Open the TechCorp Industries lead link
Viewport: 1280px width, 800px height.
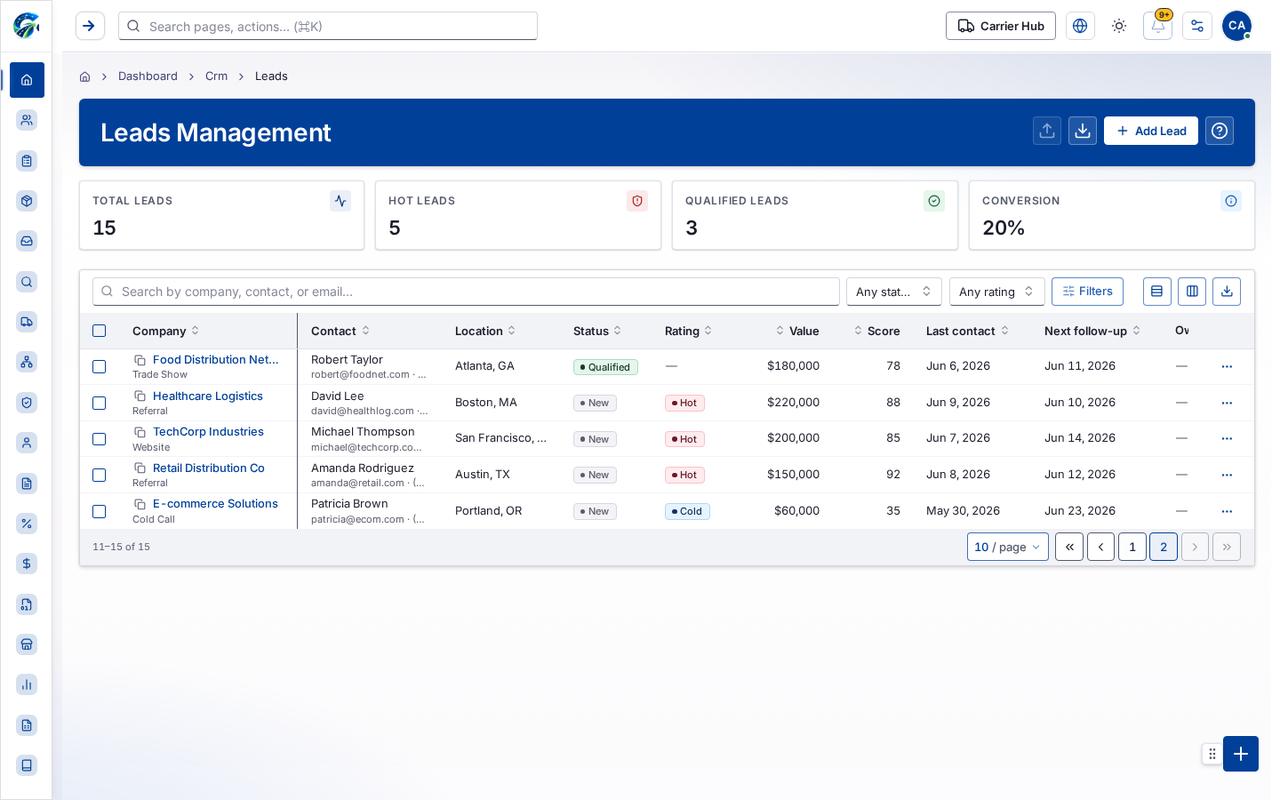[x=208, y=432]
